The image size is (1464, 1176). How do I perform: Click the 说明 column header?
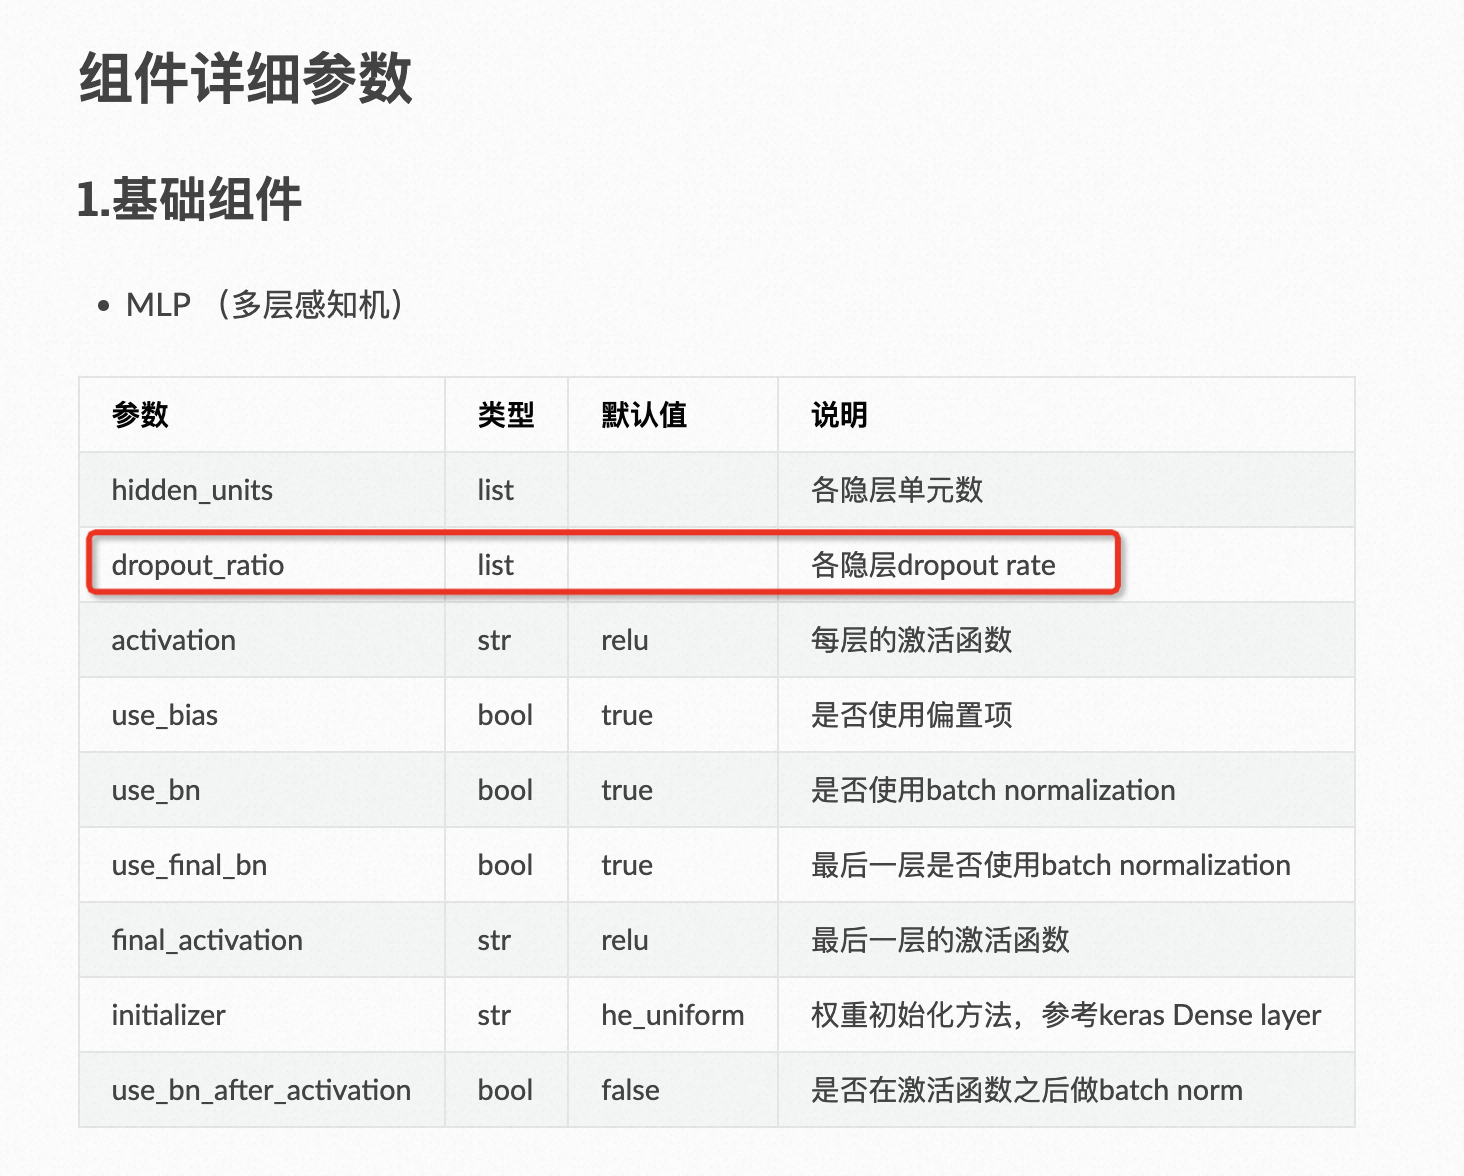pyautogui.click(x=839, y=415)
